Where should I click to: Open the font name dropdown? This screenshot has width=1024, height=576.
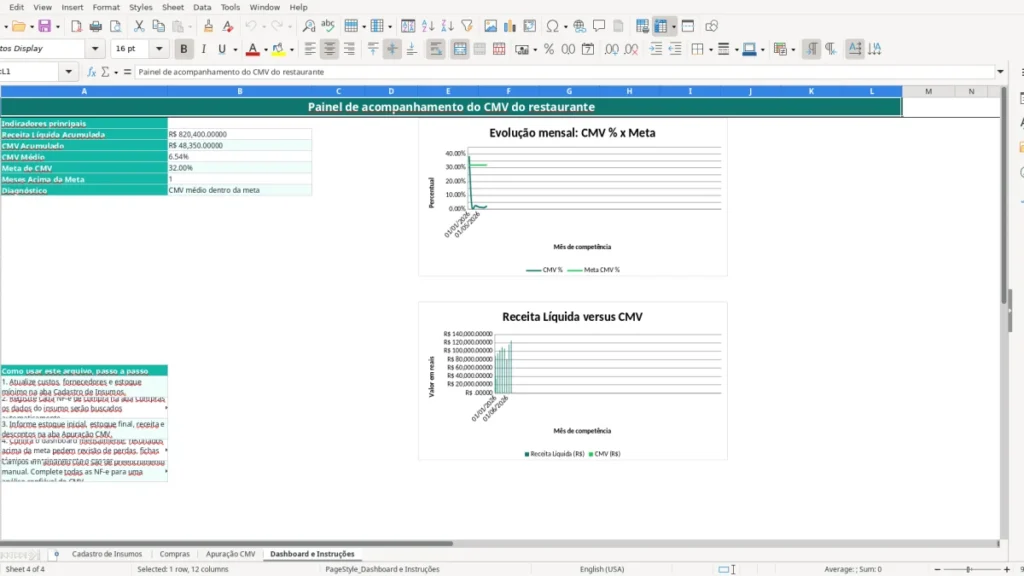click(95, 49)
